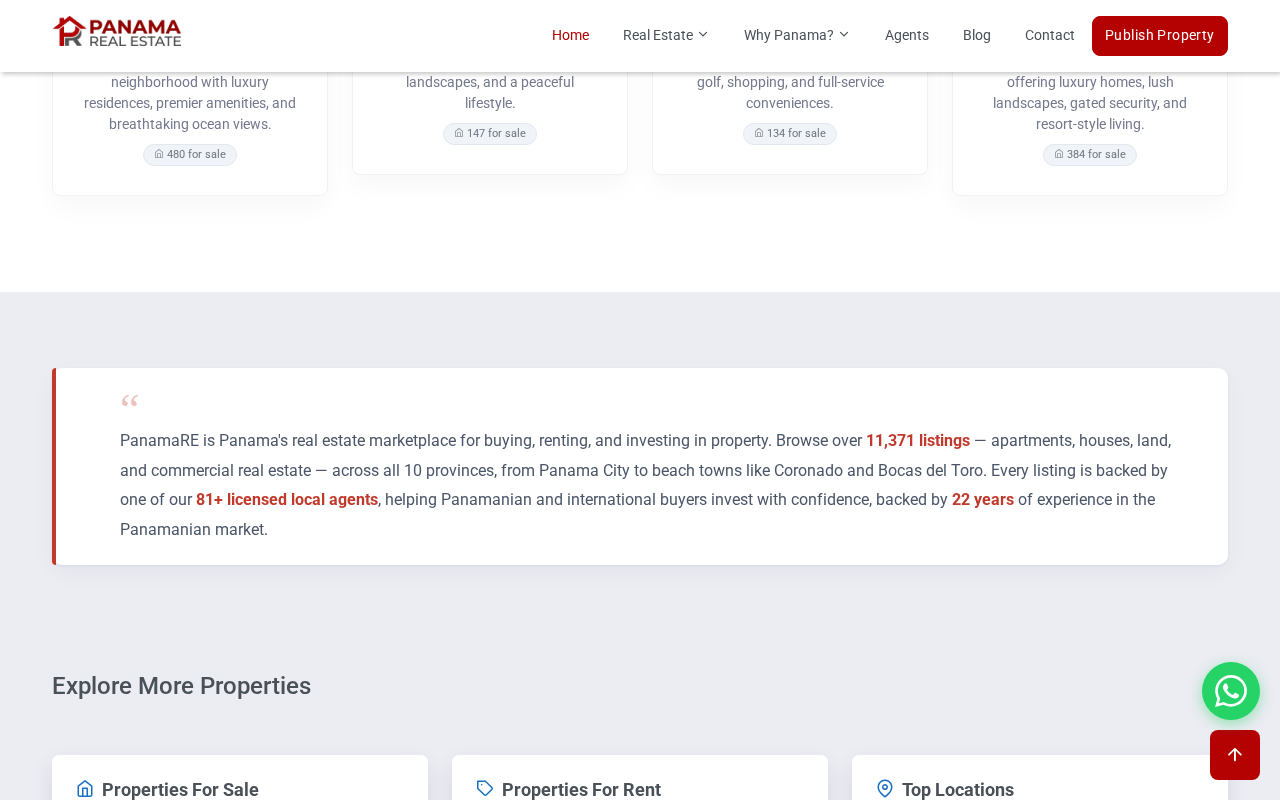1280x800 pixels.
Task: Click tag icon beside Properties For Rent
Action: point(485,789)
